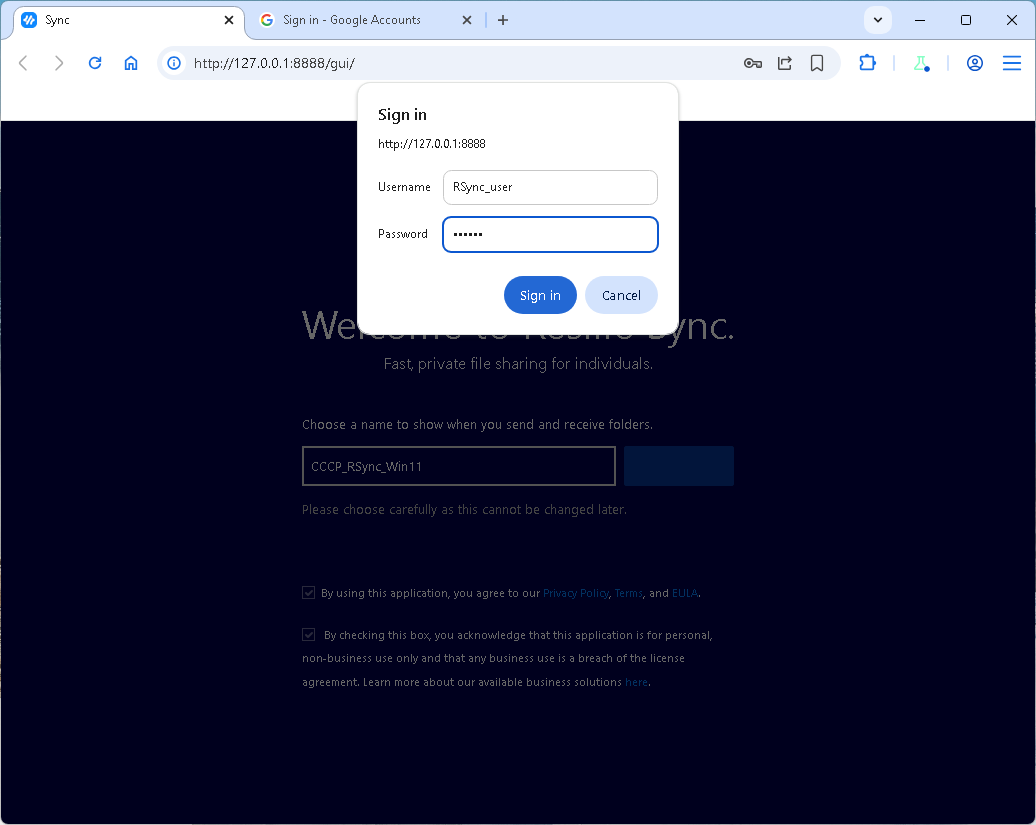Screen dimensions: 1036x825
Task: Open the extensions puzzle icon
Action: click(x=868, y=63)
